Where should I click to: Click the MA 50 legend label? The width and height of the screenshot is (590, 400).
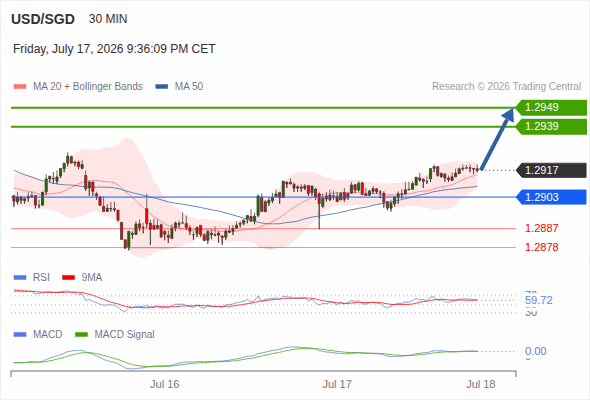coord(189,87)
